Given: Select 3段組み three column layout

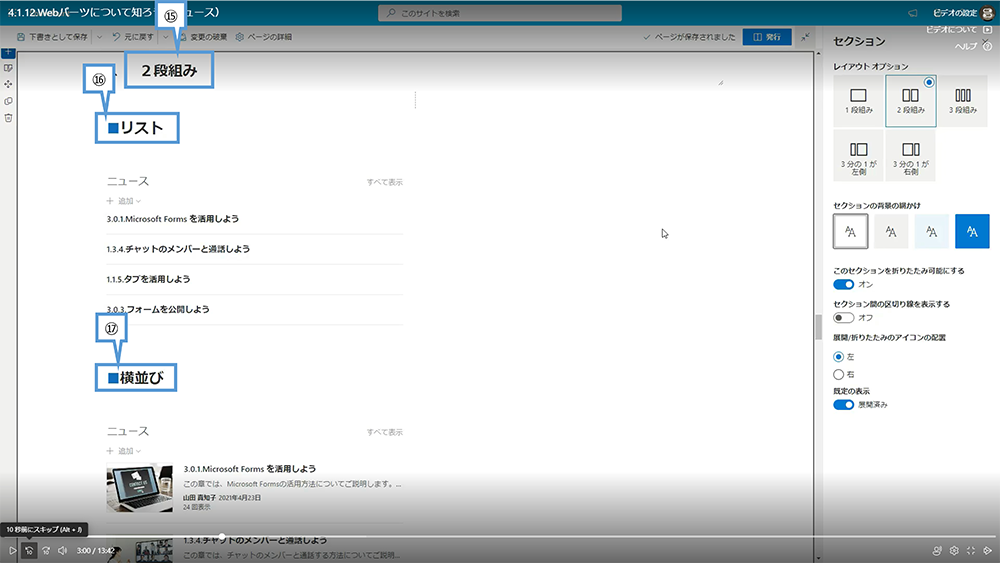Looking at the screenshot, I should pyautogui.click(x=962, y=101).
